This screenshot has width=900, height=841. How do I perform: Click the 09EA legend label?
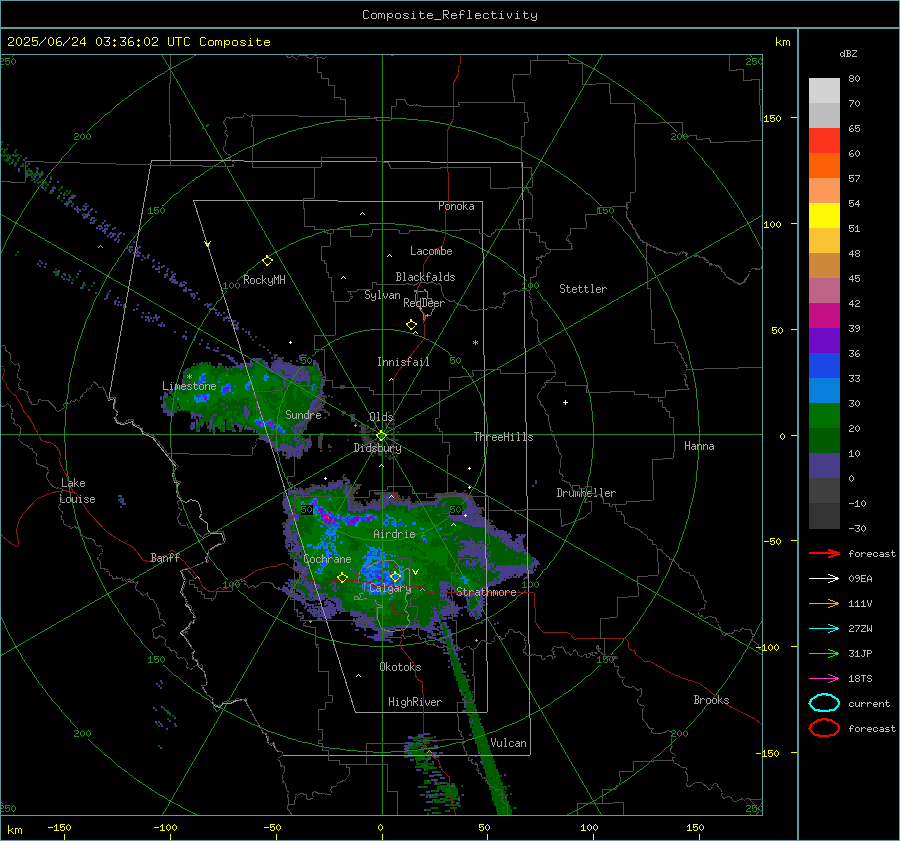[x=860, y=578]
